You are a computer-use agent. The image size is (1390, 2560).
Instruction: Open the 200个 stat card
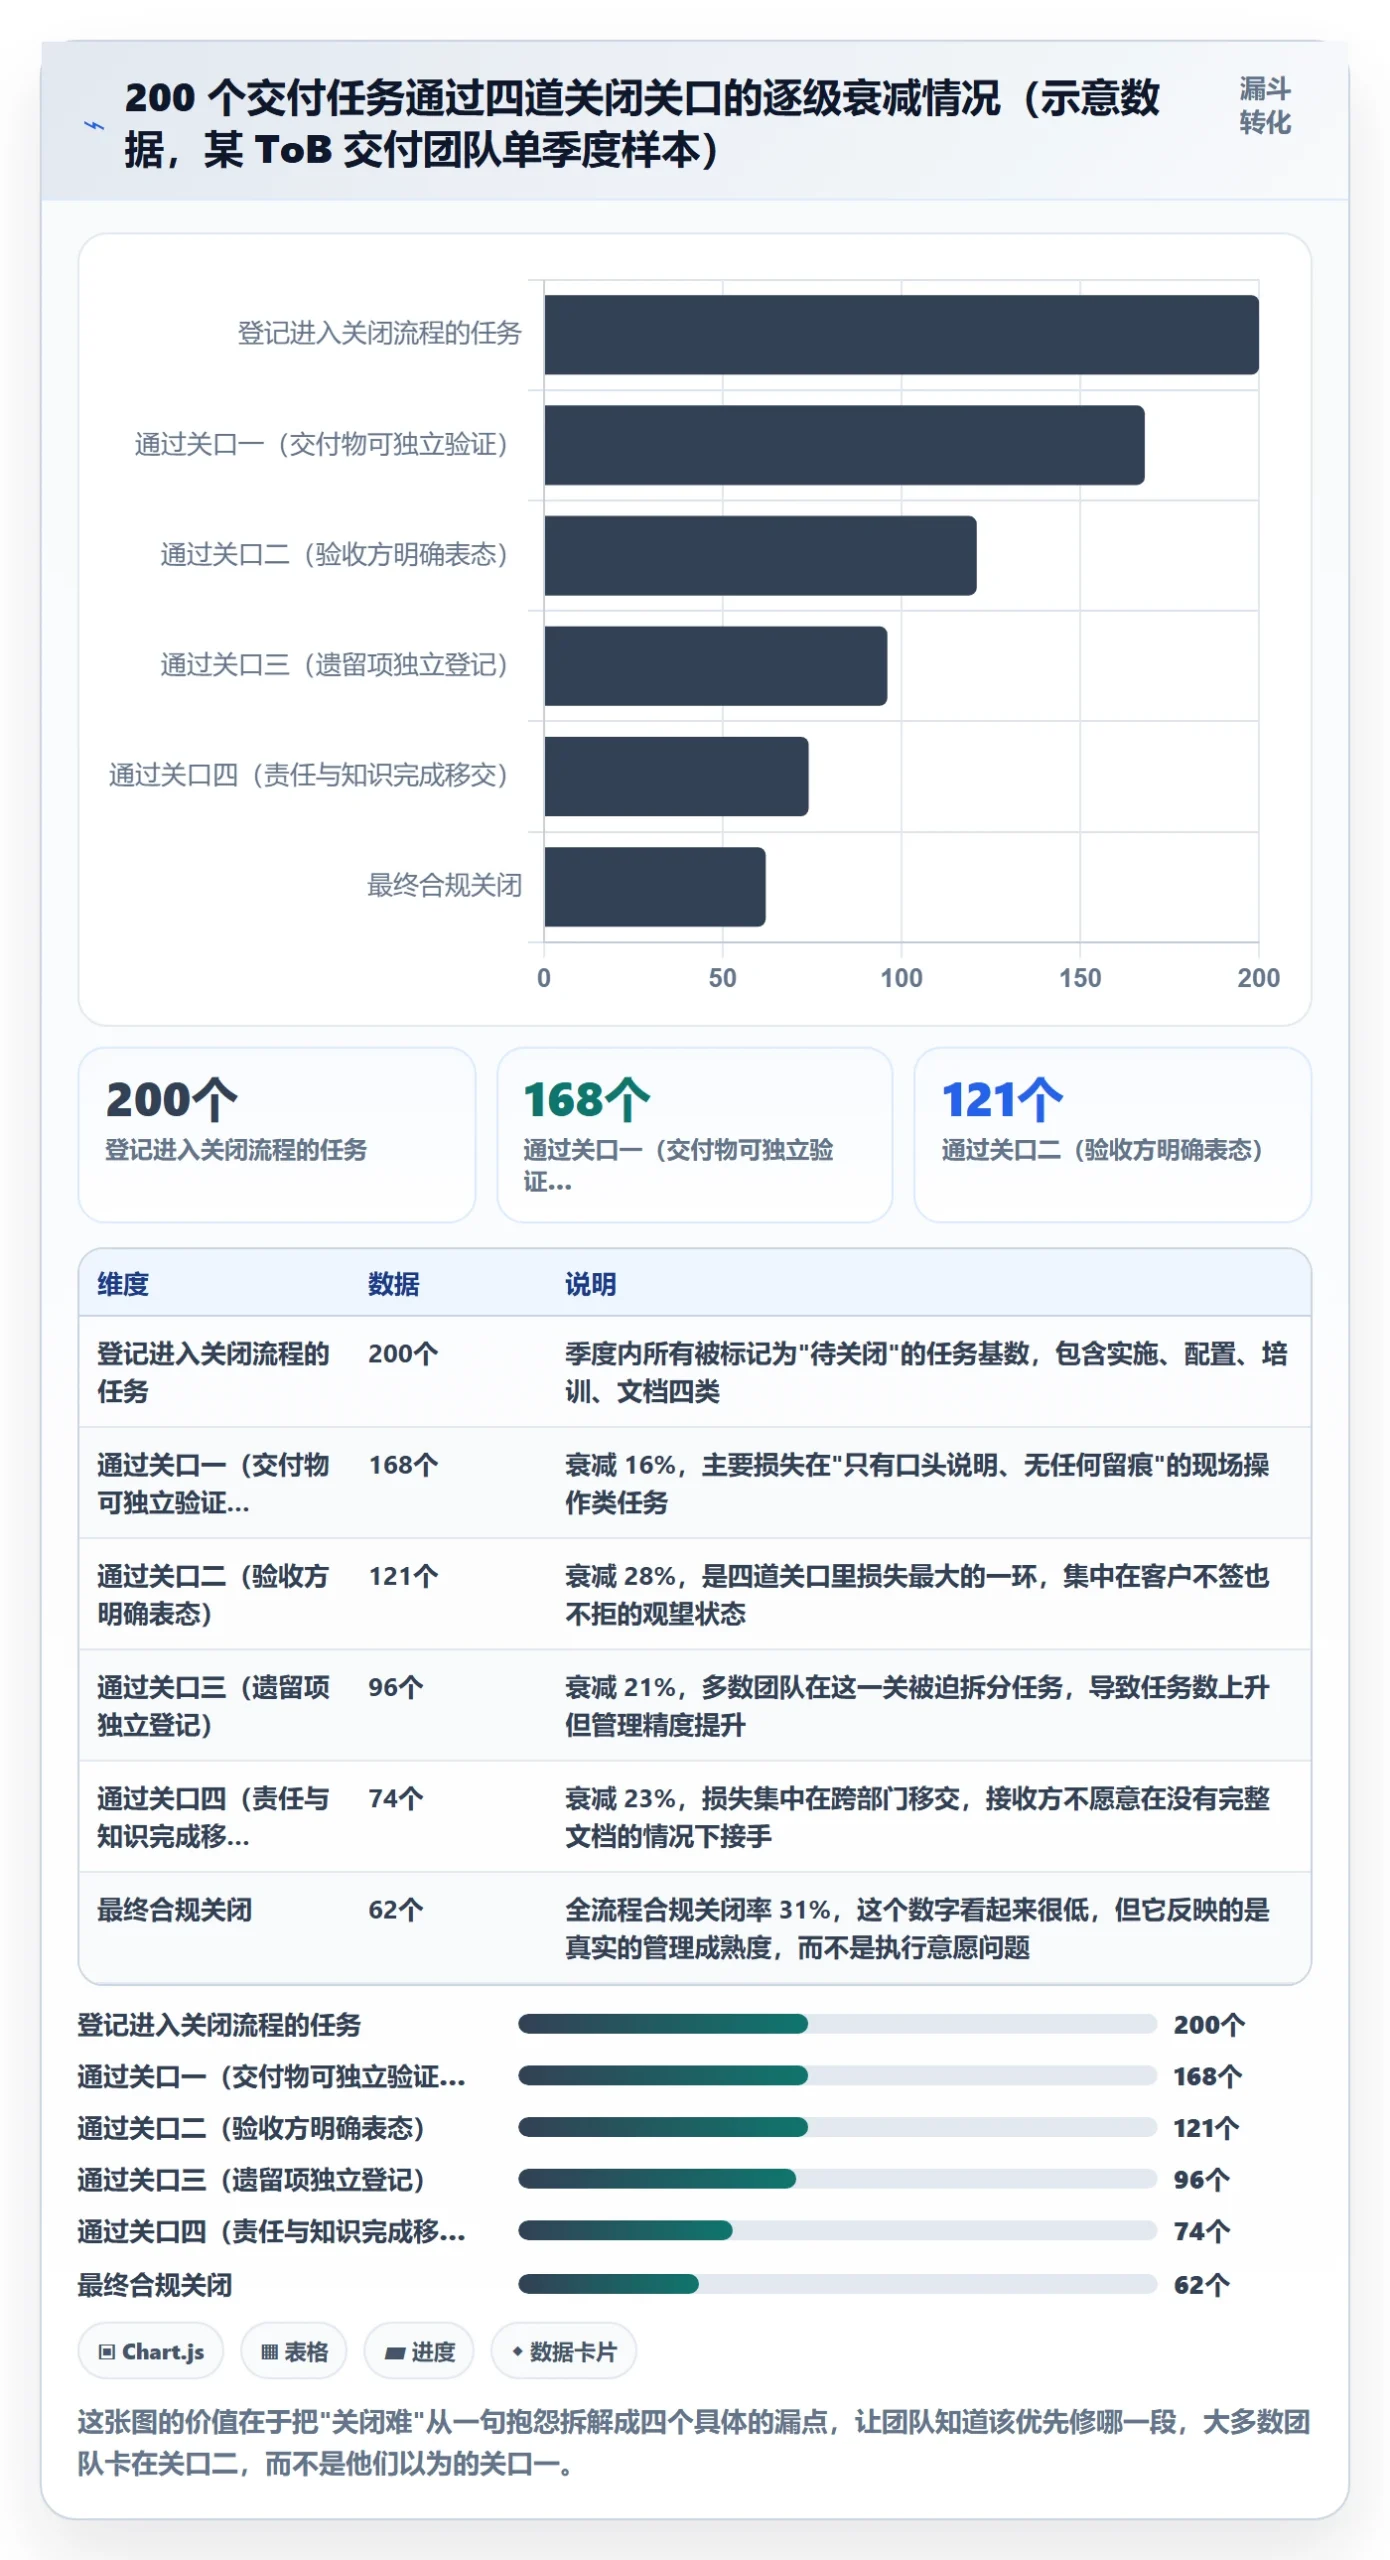(x=277, y=1135)
